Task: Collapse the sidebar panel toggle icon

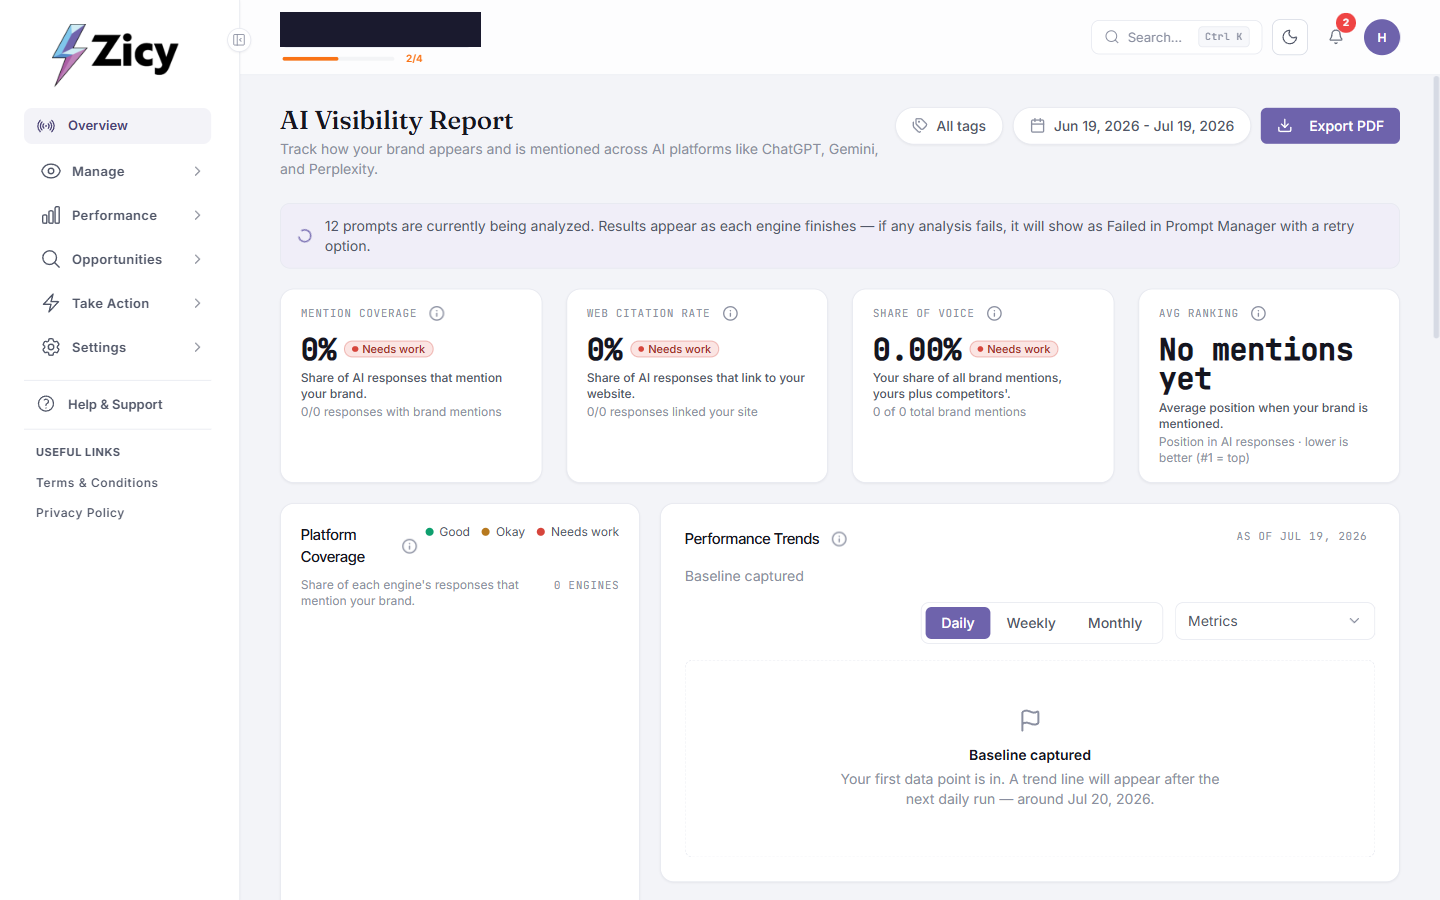Action: tap(239, 40)
